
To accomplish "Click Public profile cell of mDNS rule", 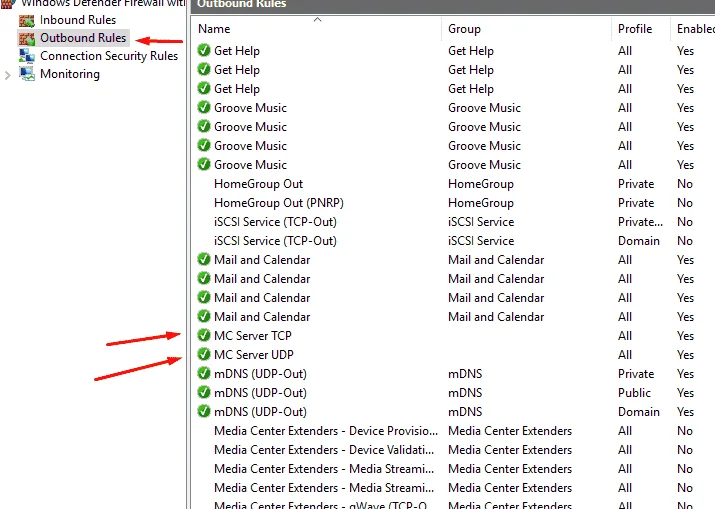I will tap(634, 393).
